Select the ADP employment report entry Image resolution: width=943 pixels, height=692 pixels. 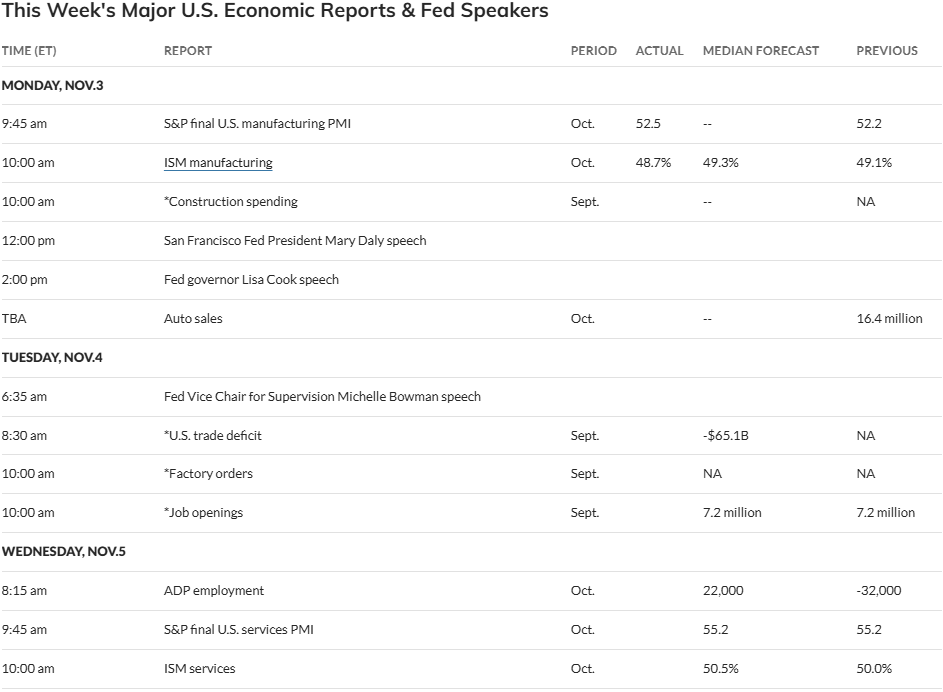(x=214, y=591)
